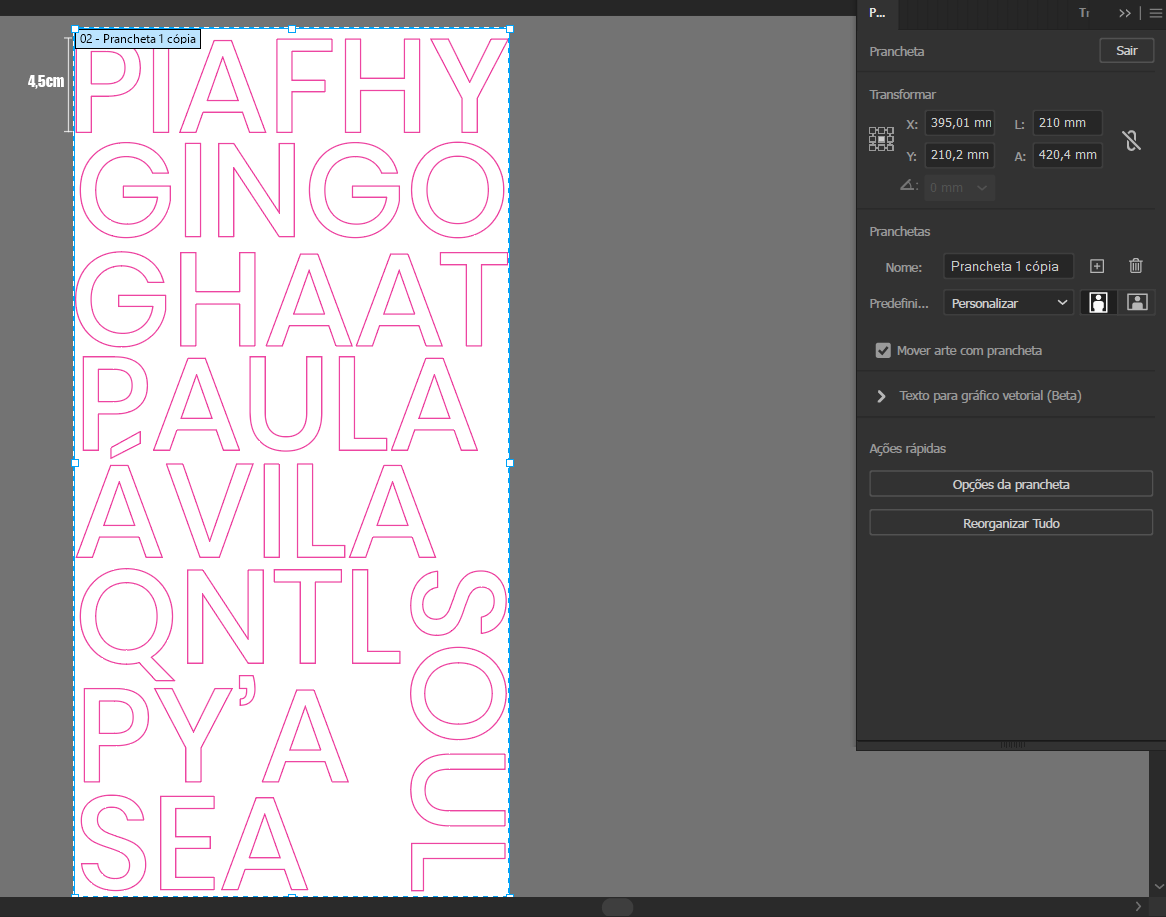This screenshot has width=1166, height=917.
Task: Click the double-arrow collapse panels icon
Action: [1125, 13]
